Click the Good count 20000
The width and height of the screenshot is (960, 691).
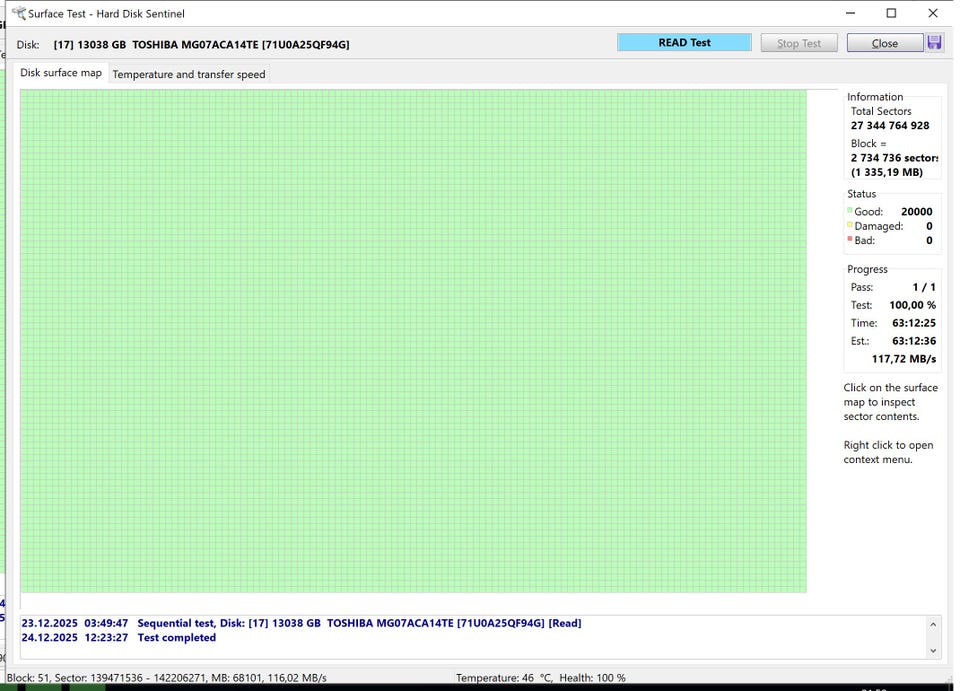pyautogui.click(x=917, y=211)
